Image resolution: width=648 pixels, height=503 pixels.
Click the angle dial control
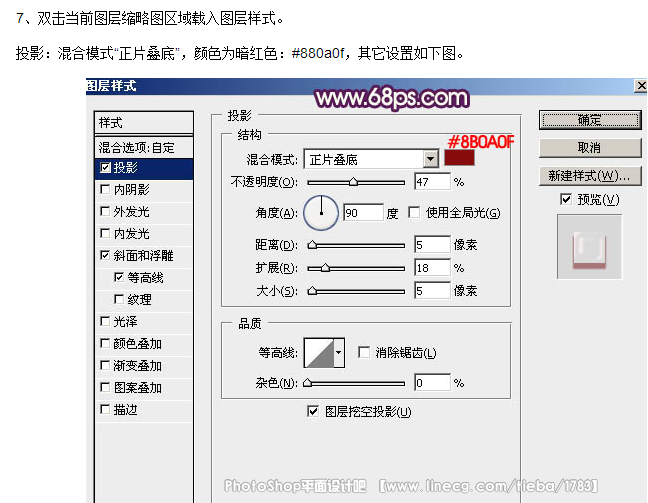click(x=322, y=211)
